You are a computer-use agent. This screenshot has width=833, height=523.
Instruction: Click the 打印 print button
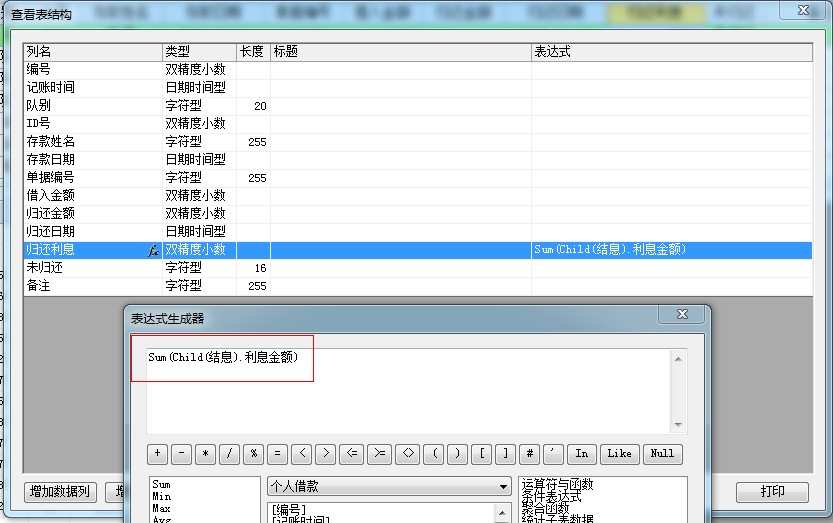[772, 492]
